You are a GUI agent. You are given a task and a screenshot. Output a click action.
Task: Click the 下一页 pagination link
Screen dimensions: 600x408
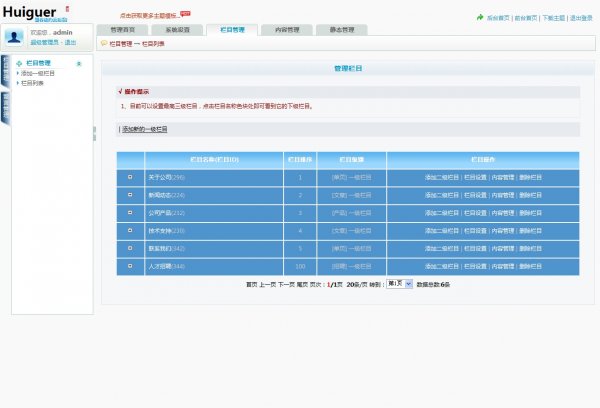coord(286,285)
